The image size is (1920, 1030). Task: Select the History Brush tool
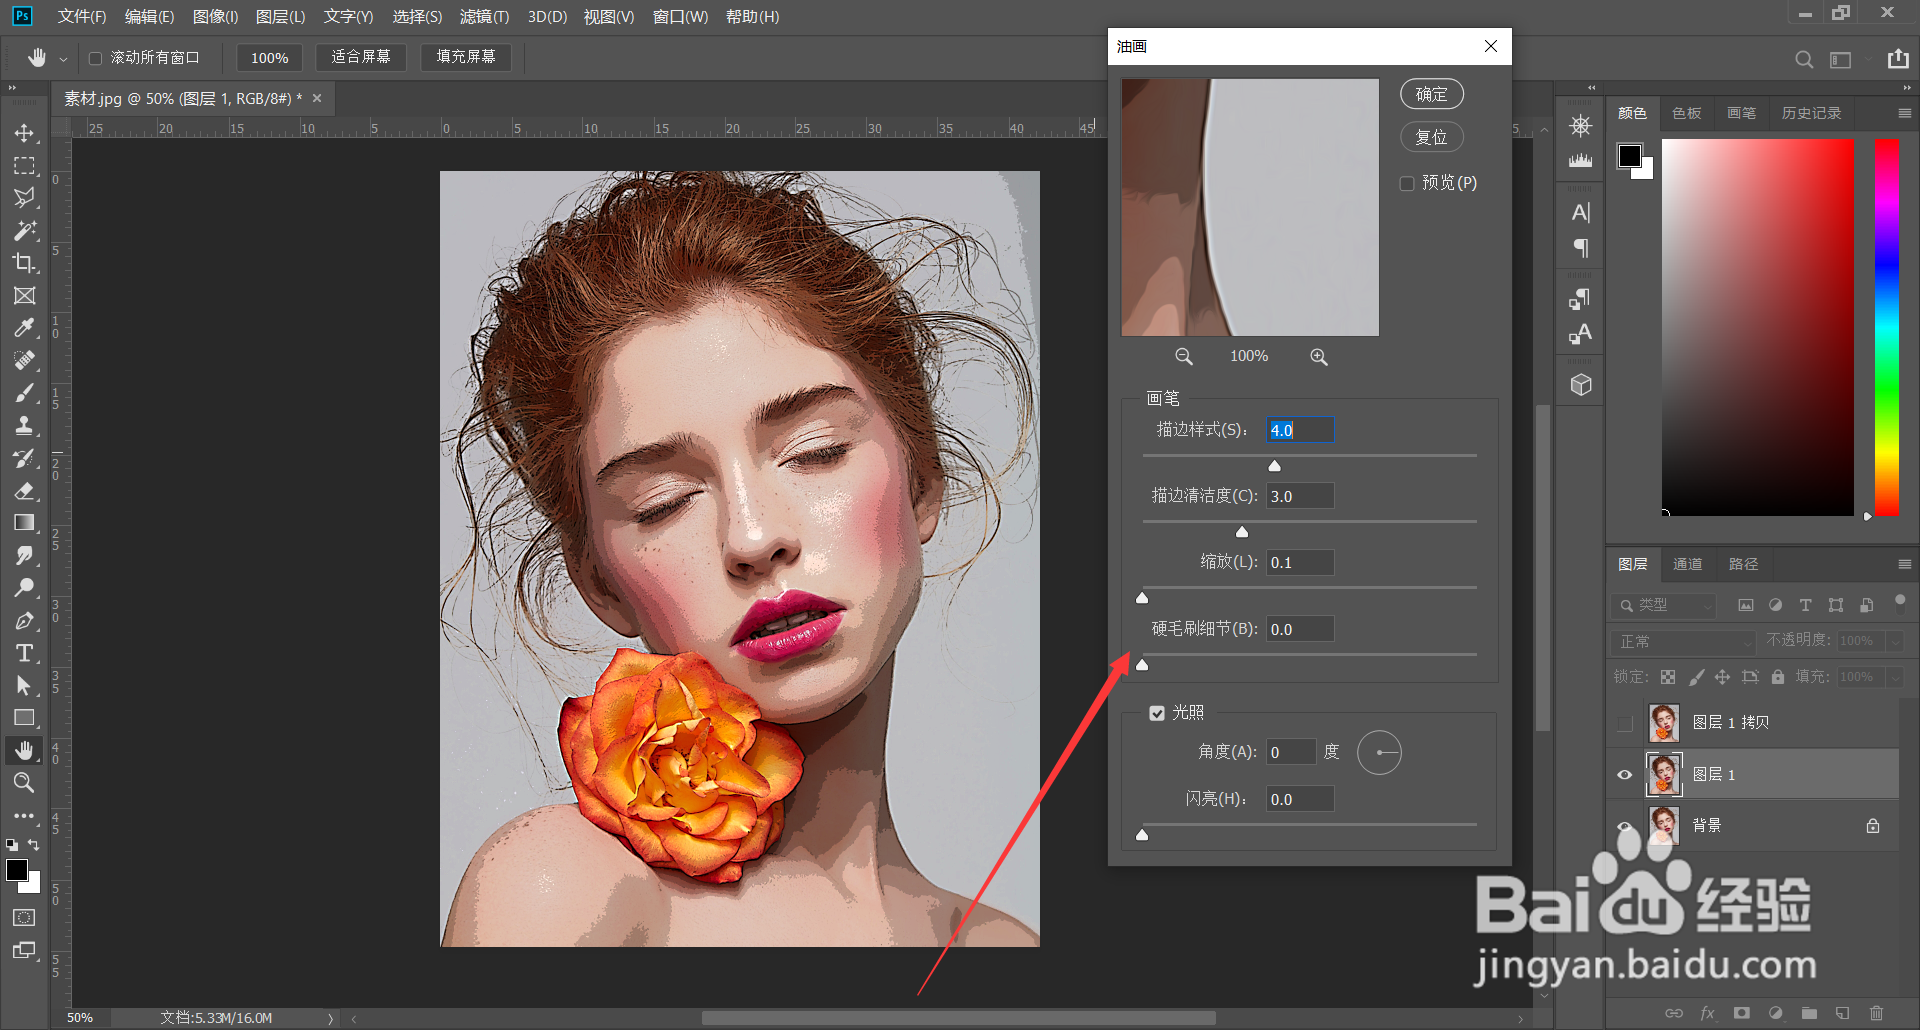pyautogui.click(x=24, y=458)
